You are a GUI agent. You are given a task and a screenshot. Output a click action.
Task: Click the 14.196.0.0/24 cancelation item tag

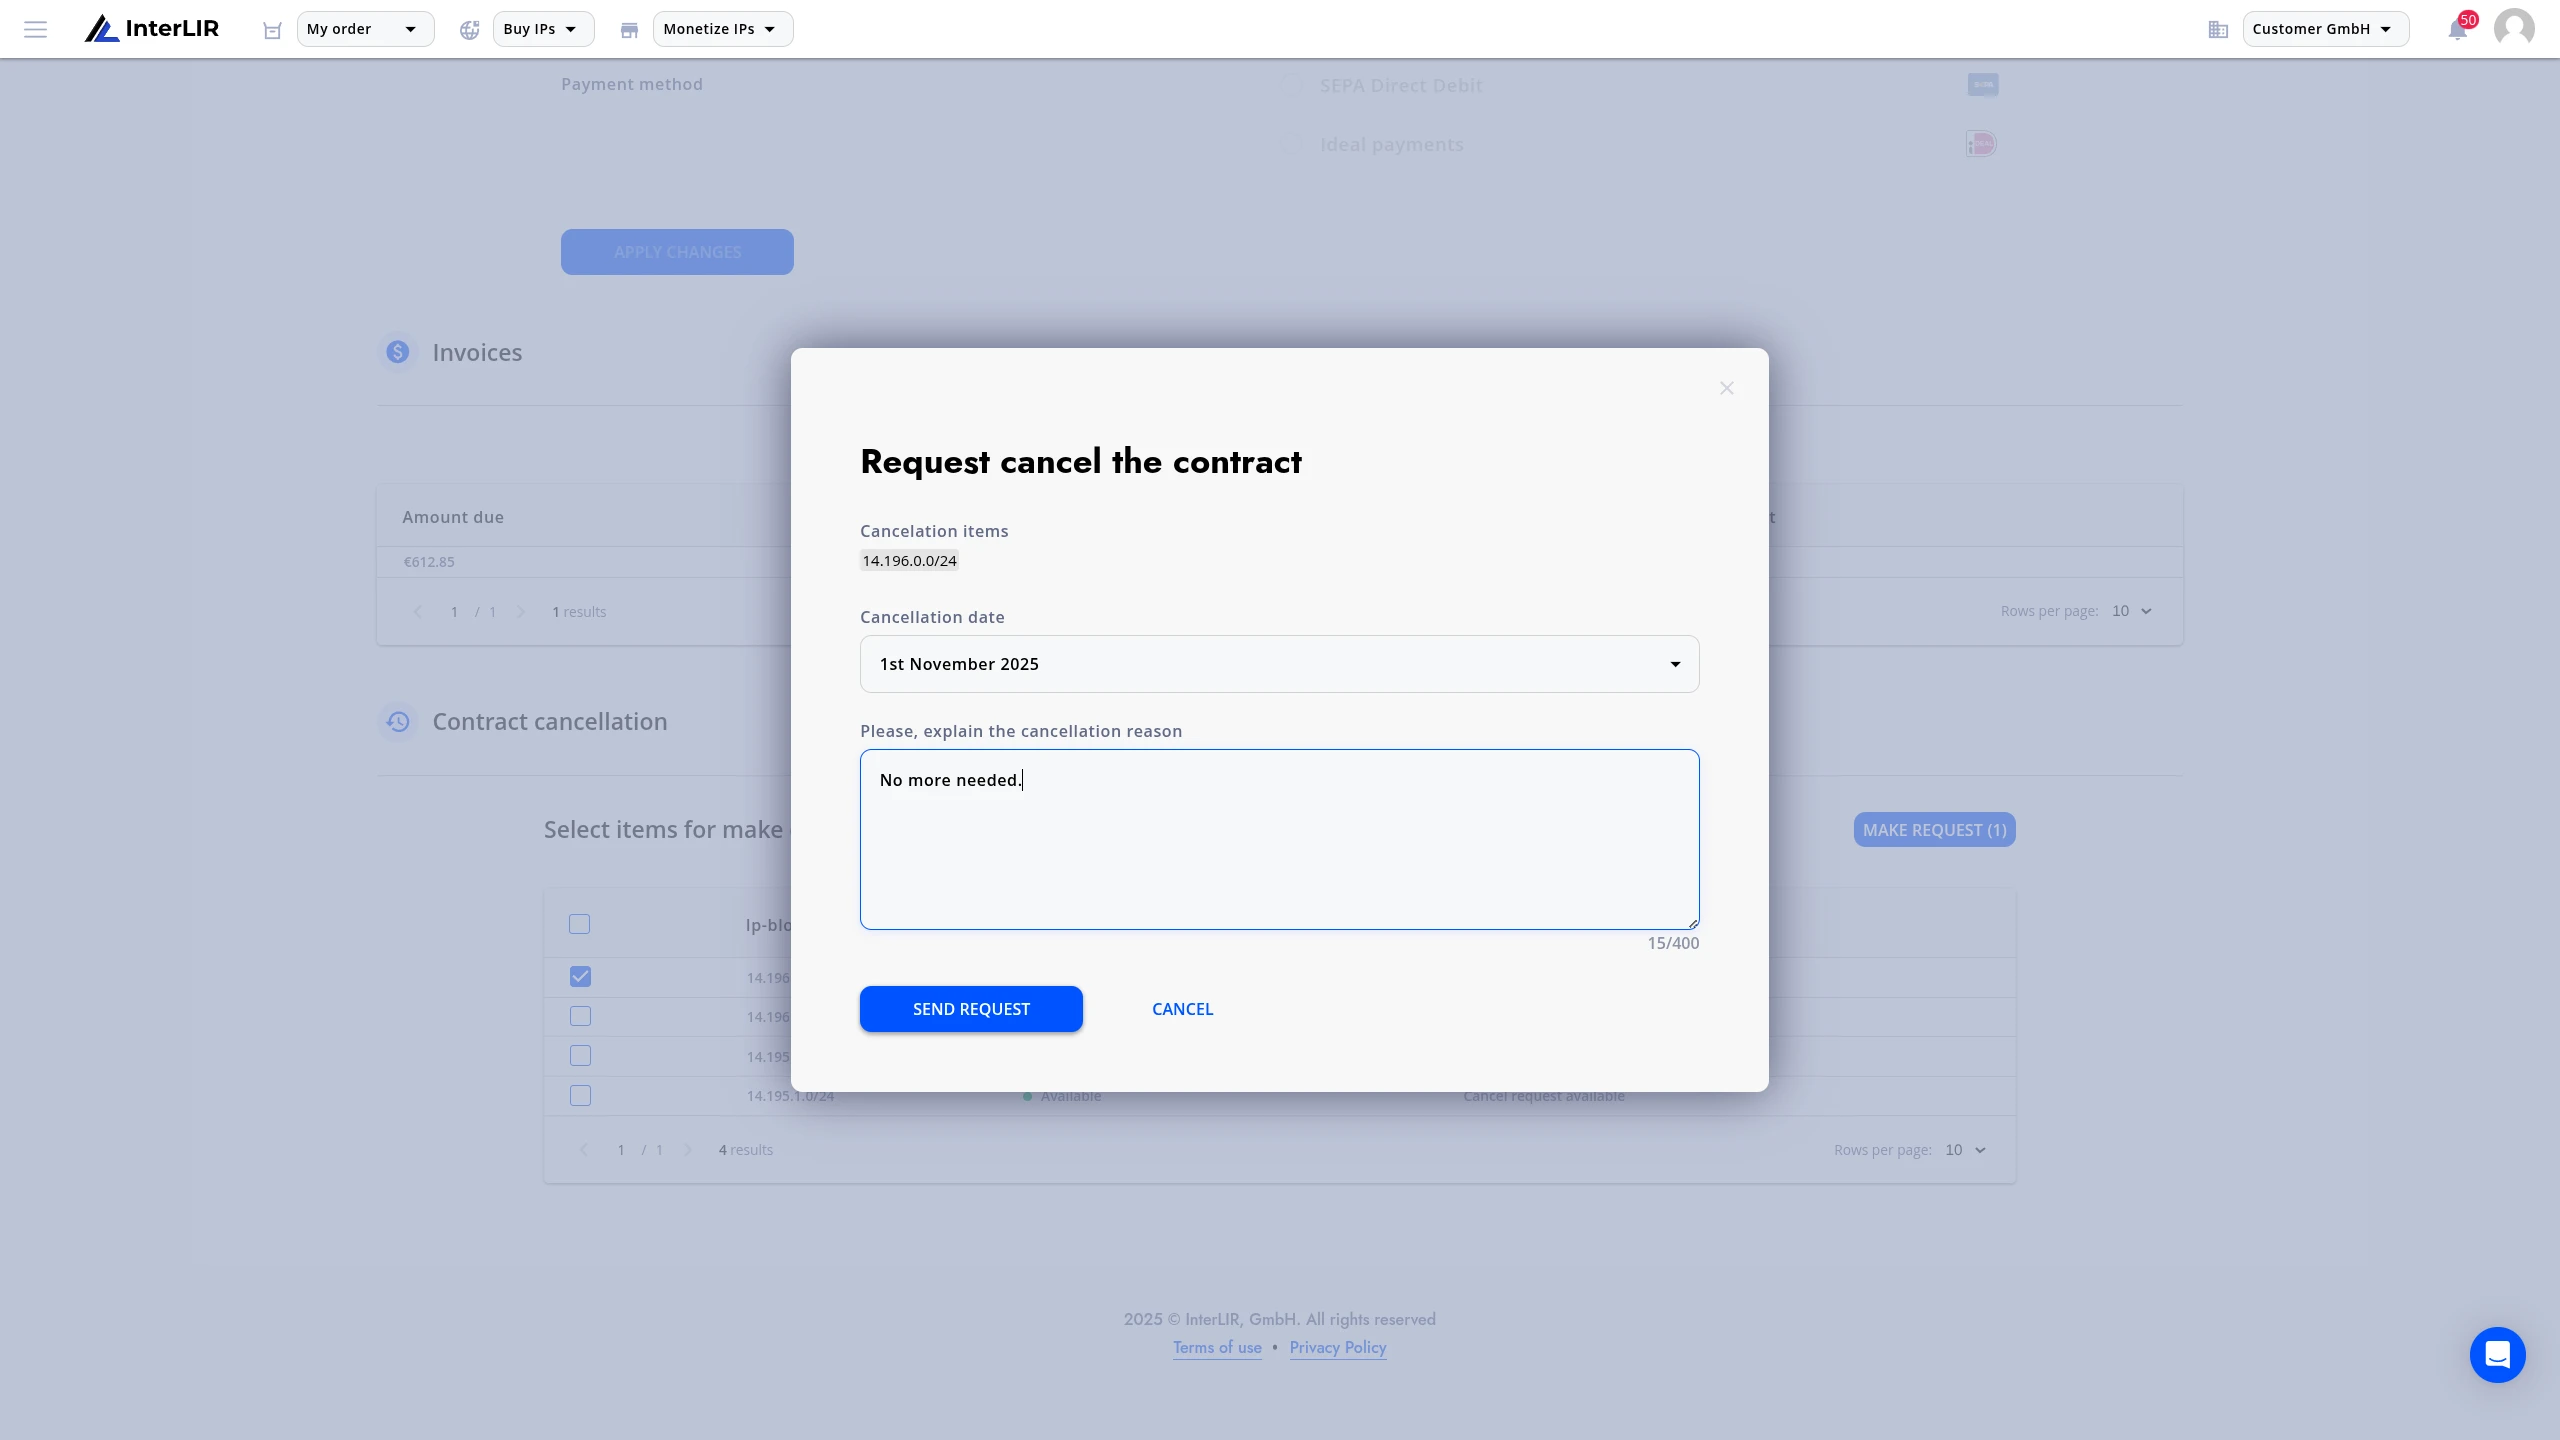(909, 561)
